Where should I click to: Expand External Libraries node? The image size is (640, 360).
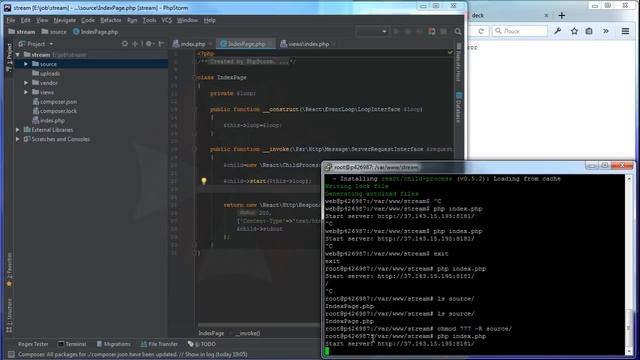(18, 130)
